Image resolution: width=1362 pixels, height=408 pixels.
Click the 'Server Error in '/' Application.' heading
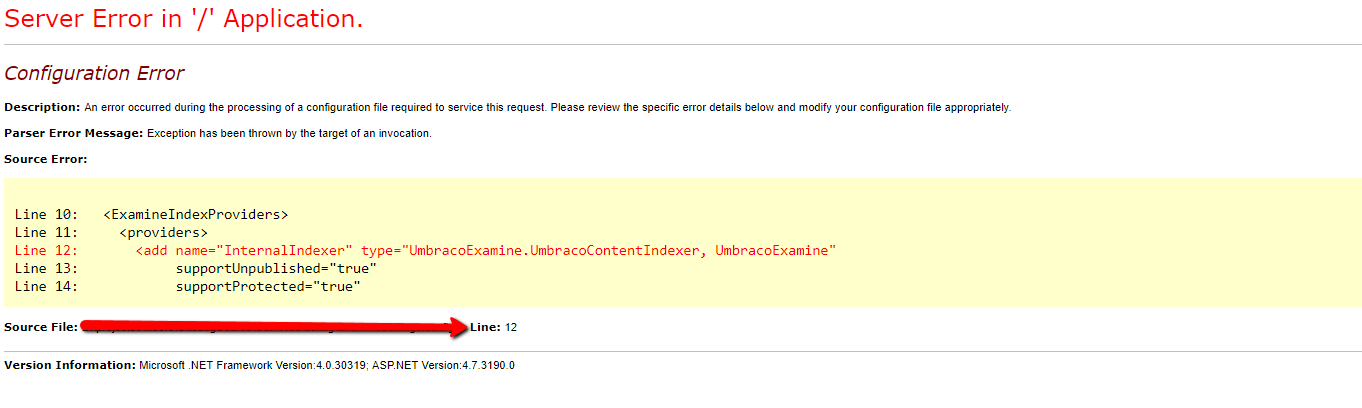[184, 19]
